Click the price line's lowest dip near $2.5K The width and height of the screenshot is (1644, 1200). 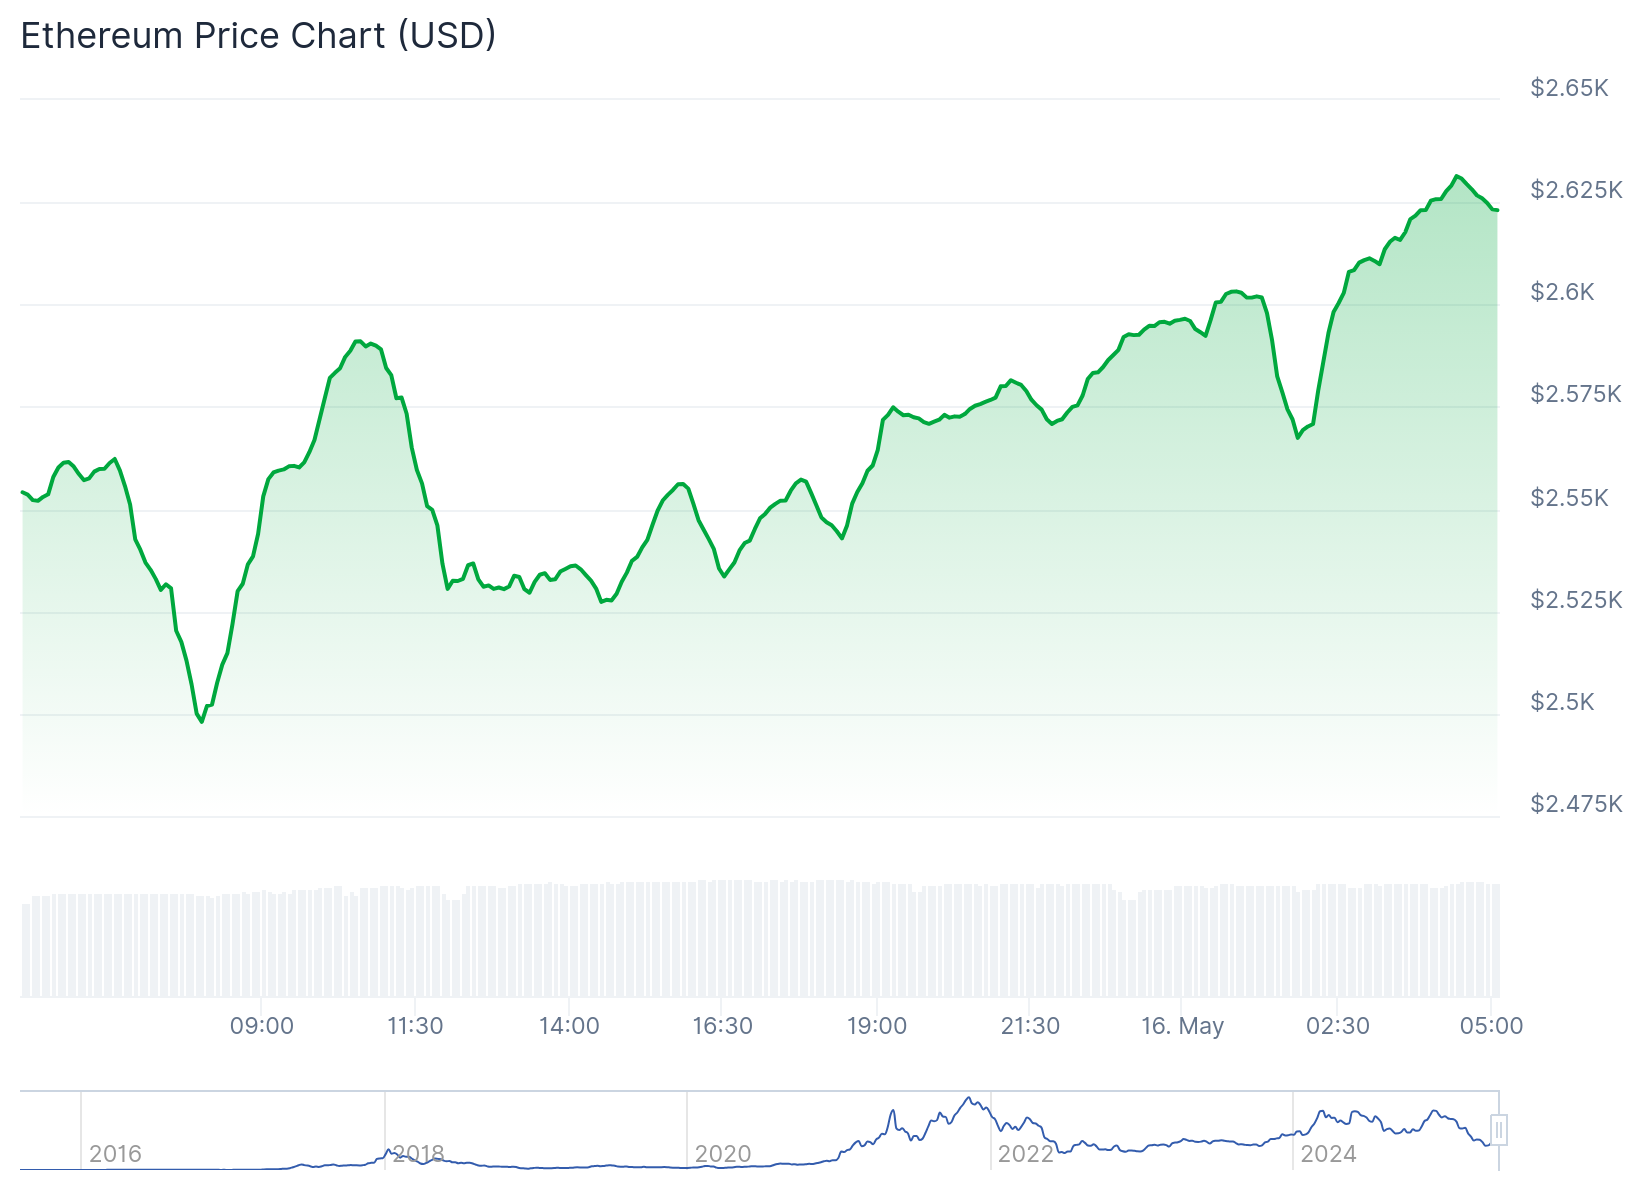pos(201,721)
